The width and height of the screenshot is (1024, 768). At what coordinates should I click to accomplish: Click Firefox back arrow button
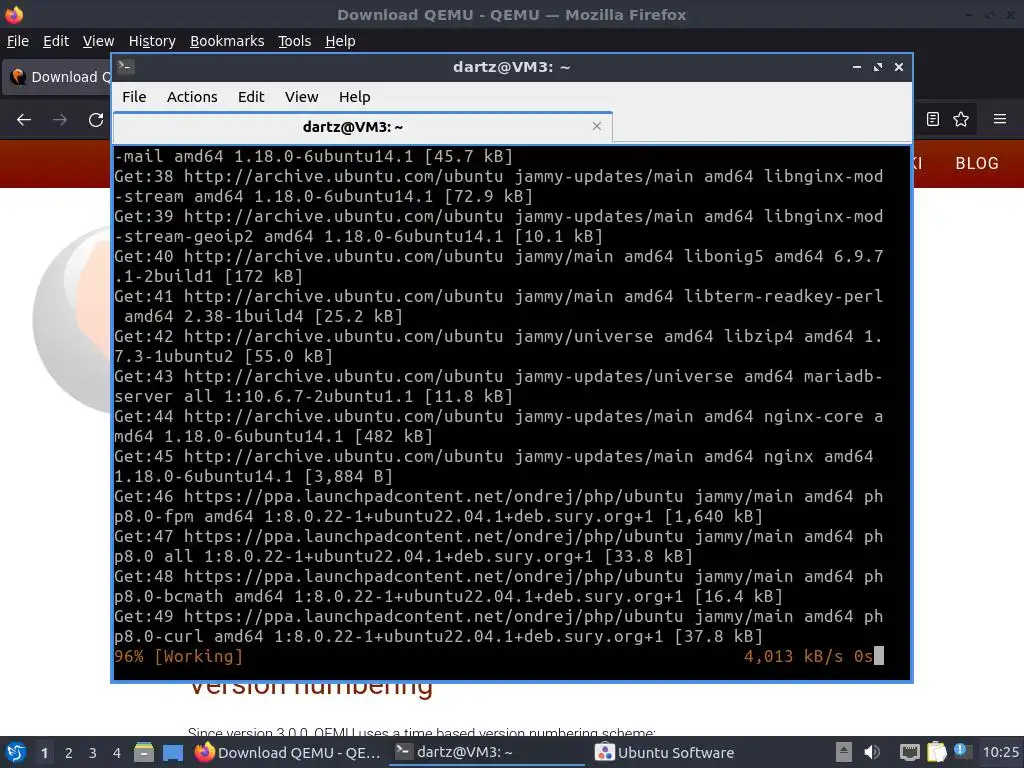click(24, 120)
